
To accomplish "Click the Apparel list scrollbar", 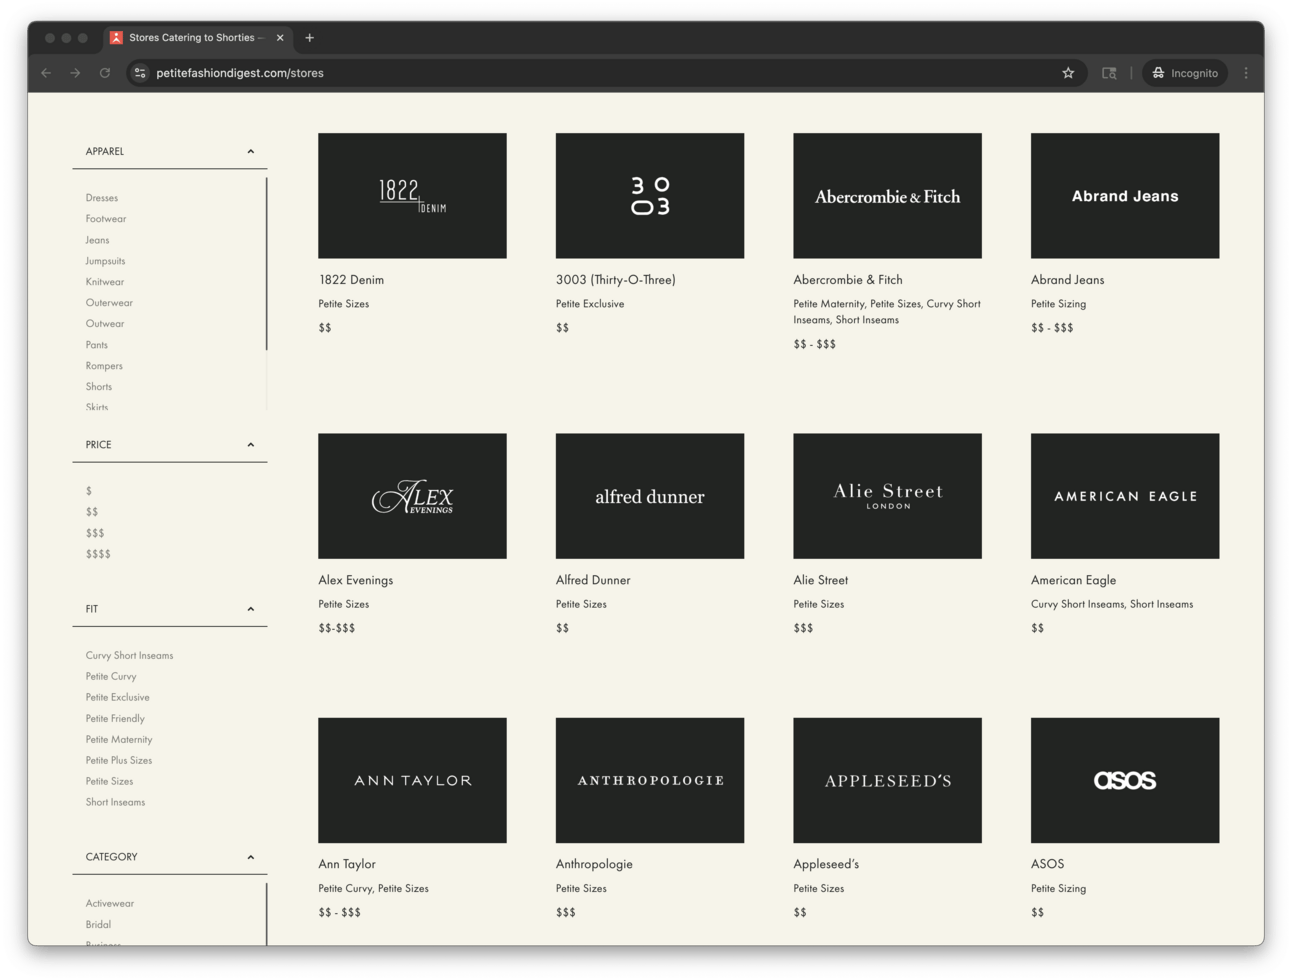I will [x=266, y=265].
